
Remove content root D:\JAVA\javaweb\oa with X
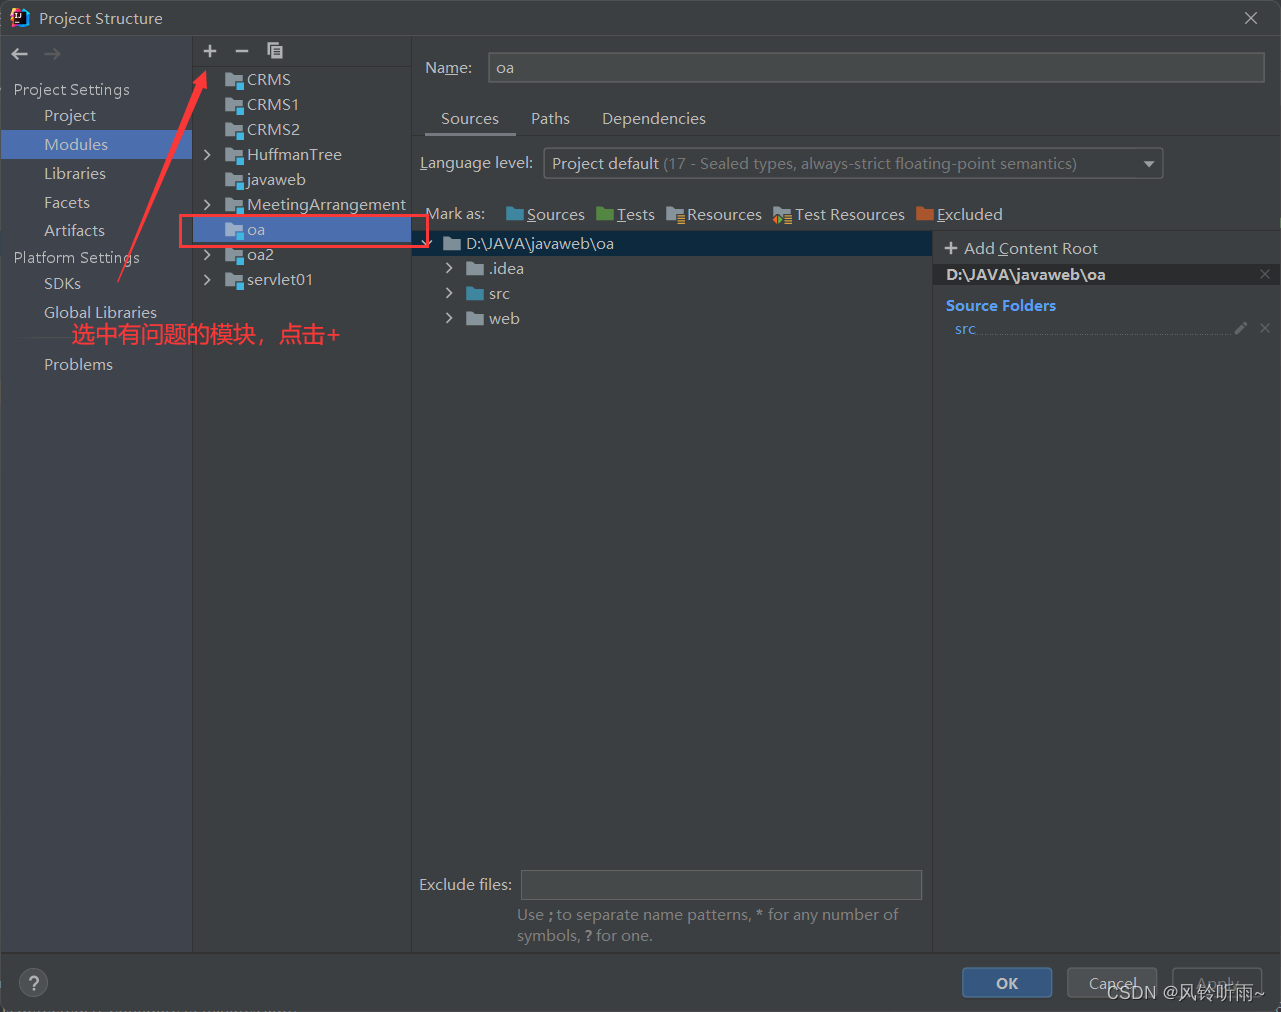1265,274
